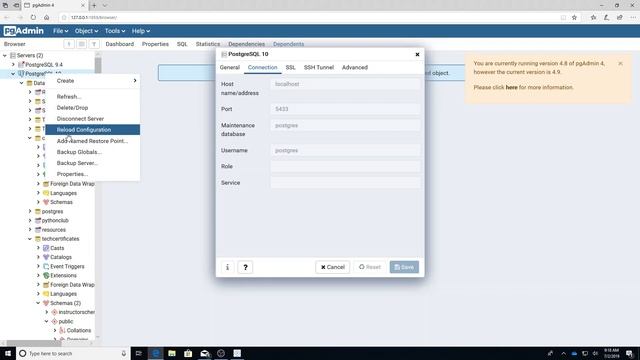Screen dimensions: 640x360
Task: Open File Explorer from the taskbar
Action: [x=172, y=353]
